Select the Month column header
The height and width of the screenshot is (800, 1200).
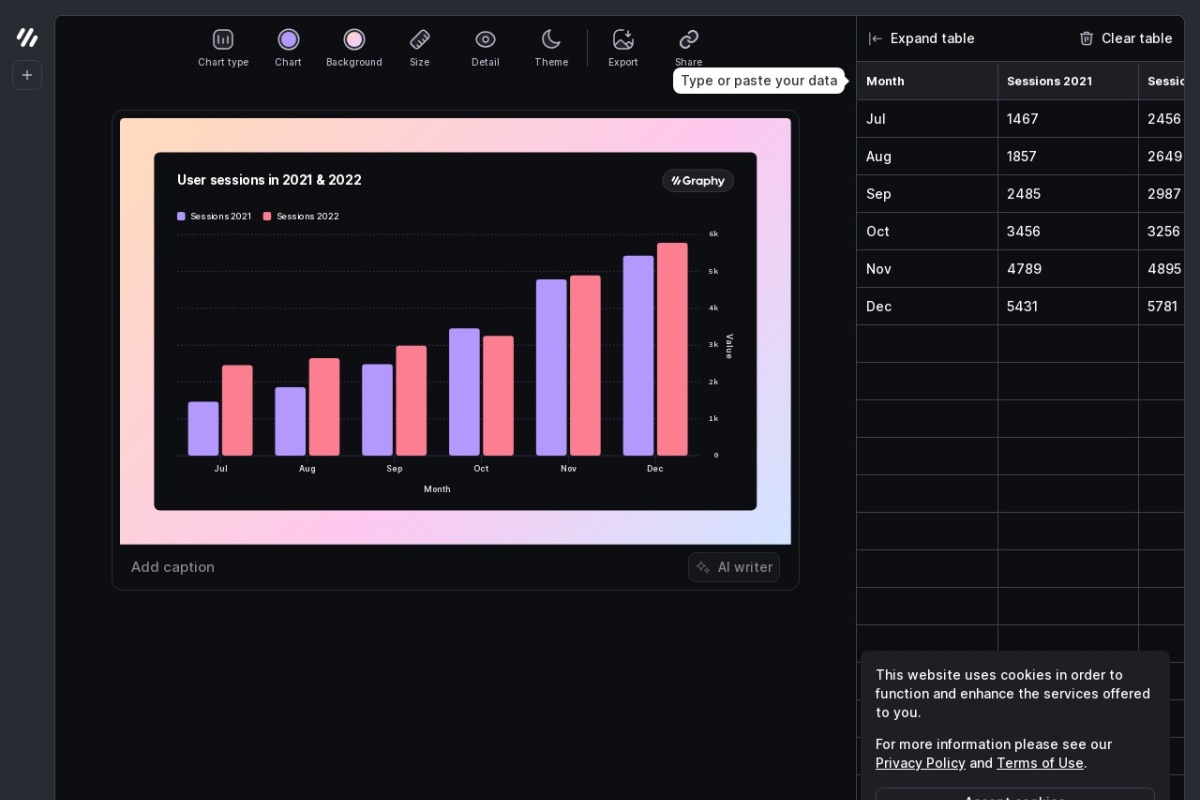click(x=926, y=81)
